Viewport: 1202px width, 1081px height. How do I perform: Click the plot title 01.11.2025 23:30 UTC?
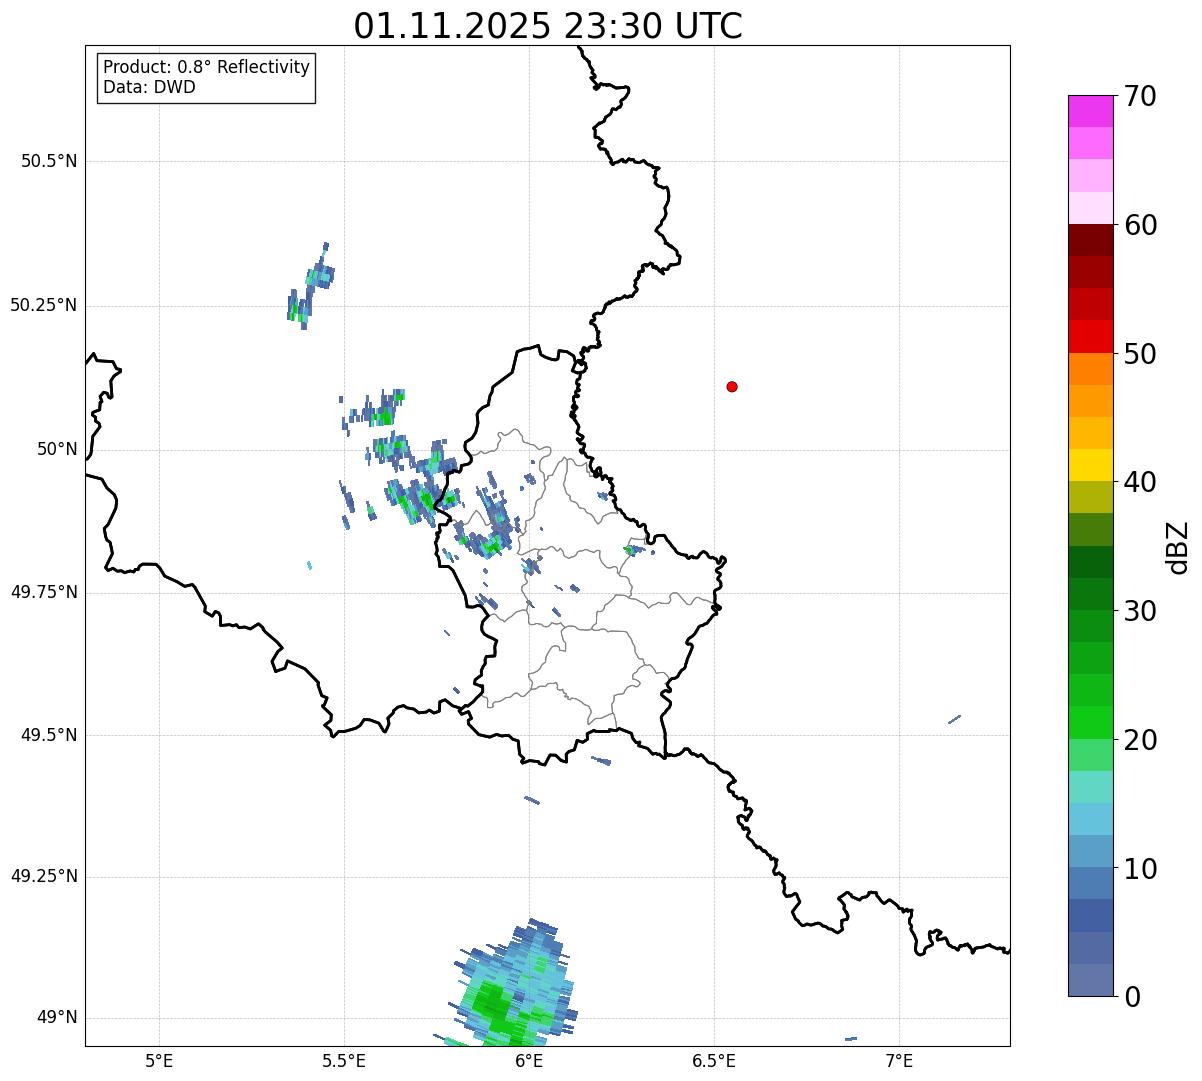point(548,25)
